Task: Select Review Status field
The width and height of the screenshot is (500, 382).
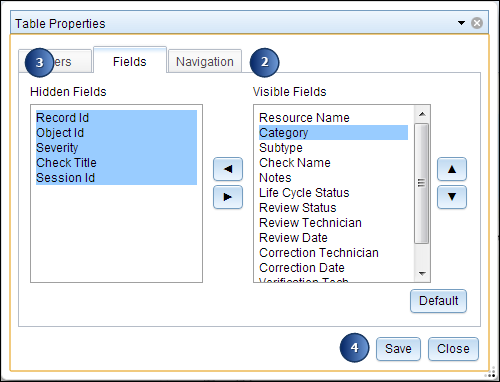Action: point(333,208)
